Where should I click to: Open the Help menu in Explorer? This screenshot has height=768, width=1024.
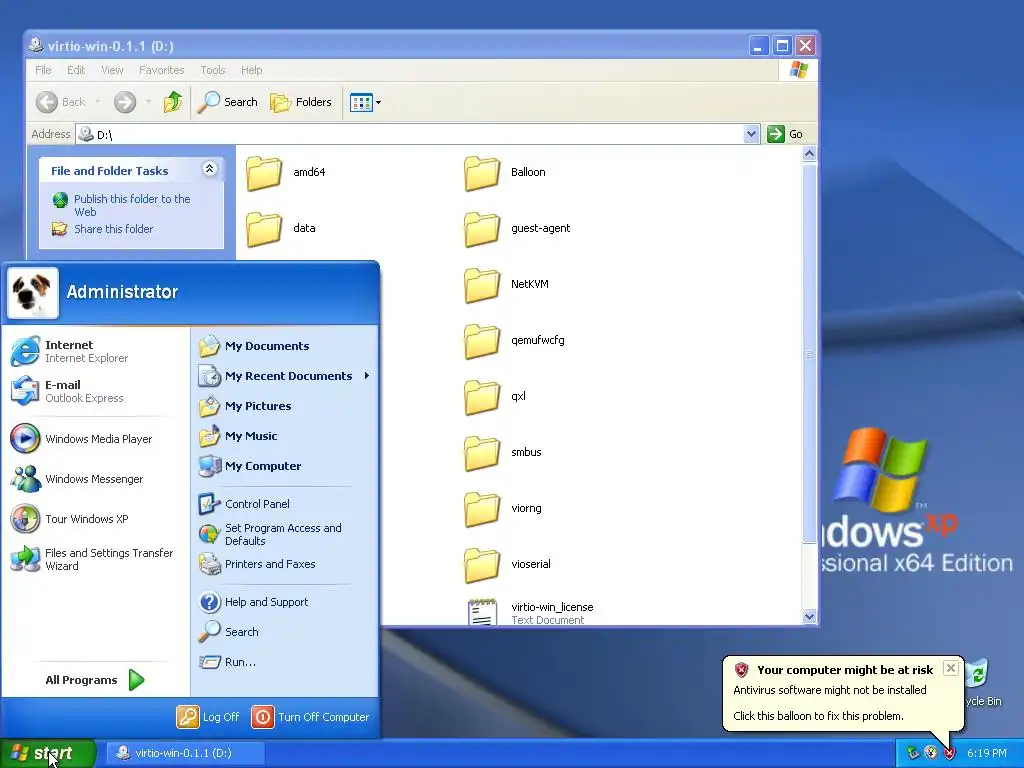click(251, 70)
